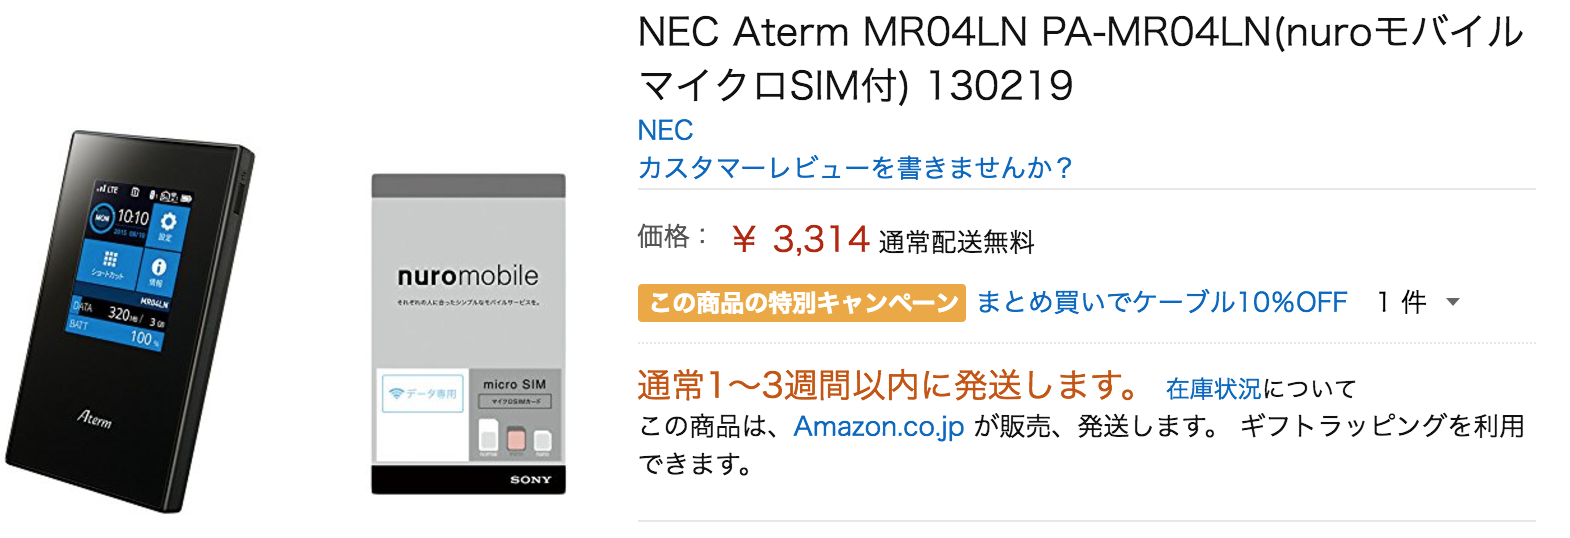This screenshot has width=1570, height=538.
Task: Click the gear settings icon on router screen
Action: point(168,222)
